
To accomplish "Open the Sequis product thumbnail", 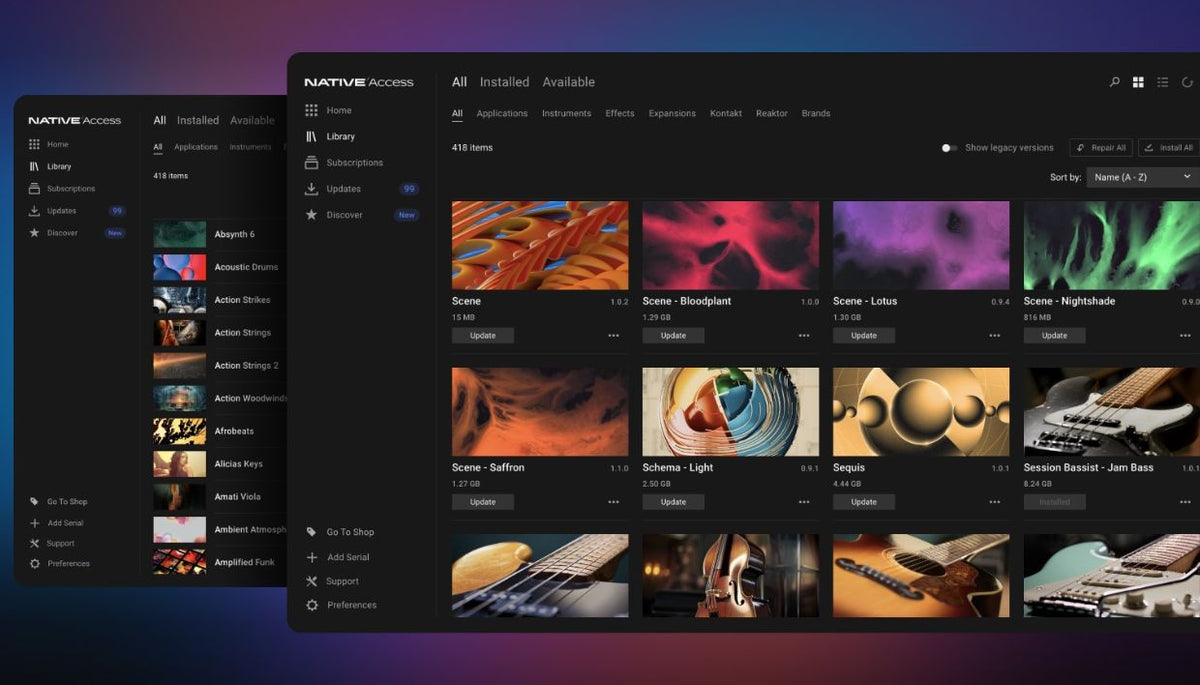I will (x=921, y=412).
